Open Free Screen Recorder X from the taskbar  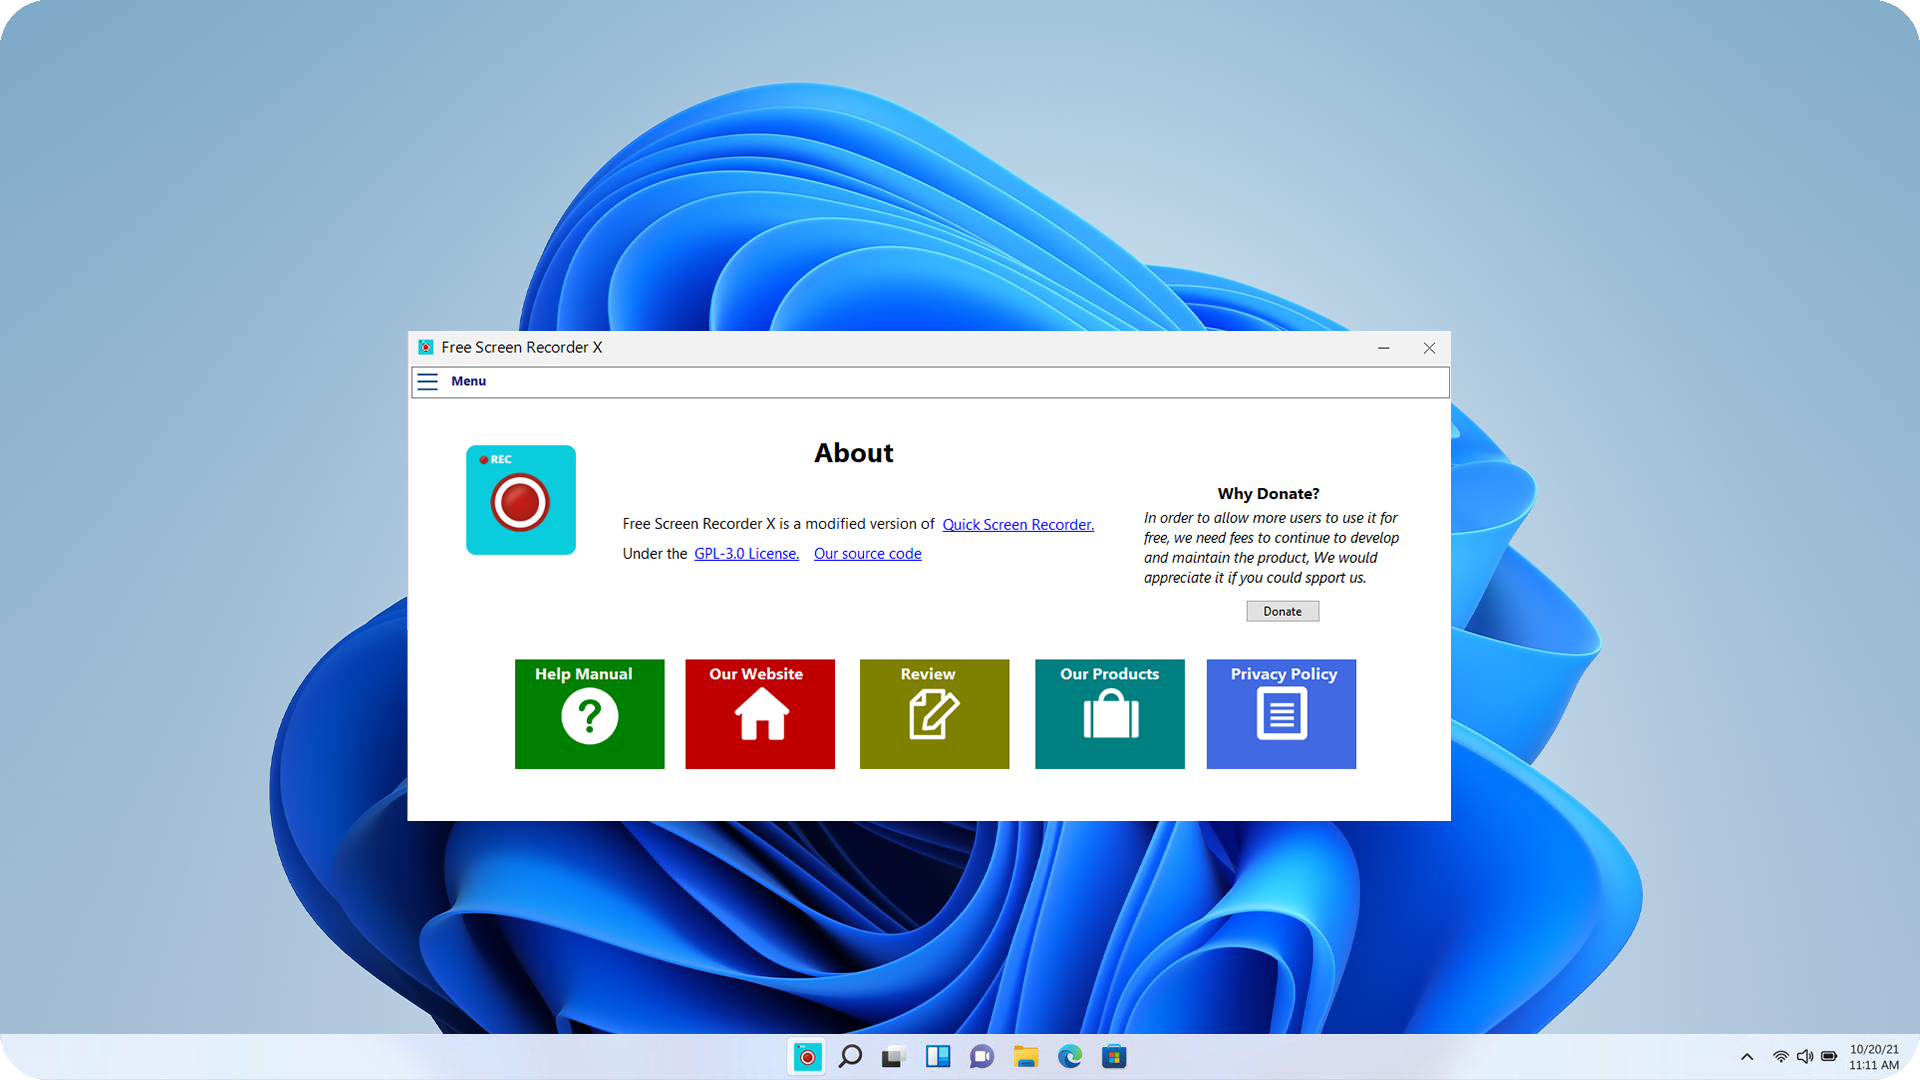[806, 1056]
